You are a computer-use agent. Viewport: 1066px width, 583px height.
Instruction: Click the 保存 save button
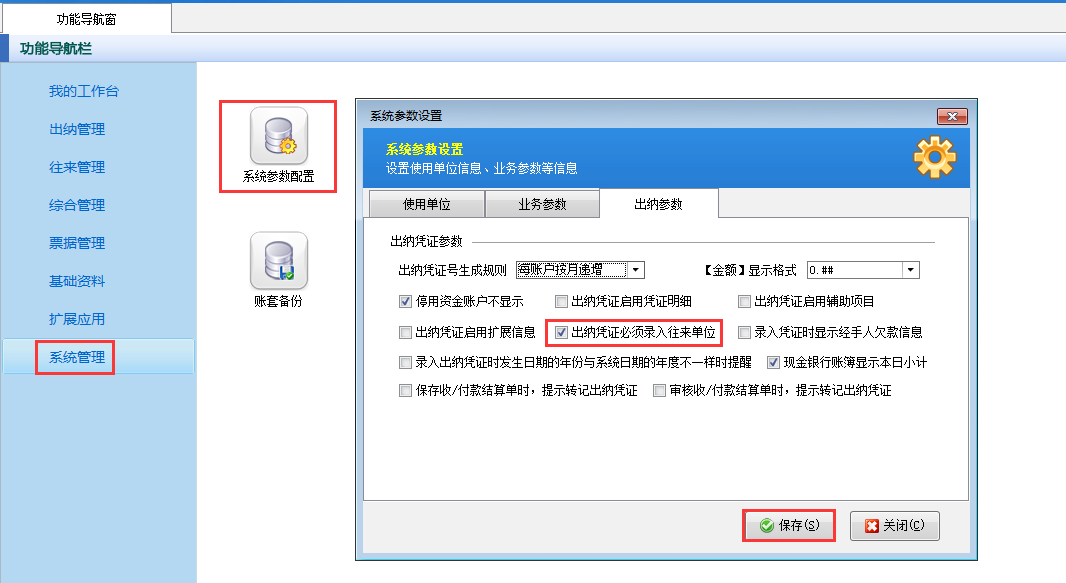click(789, 525)
